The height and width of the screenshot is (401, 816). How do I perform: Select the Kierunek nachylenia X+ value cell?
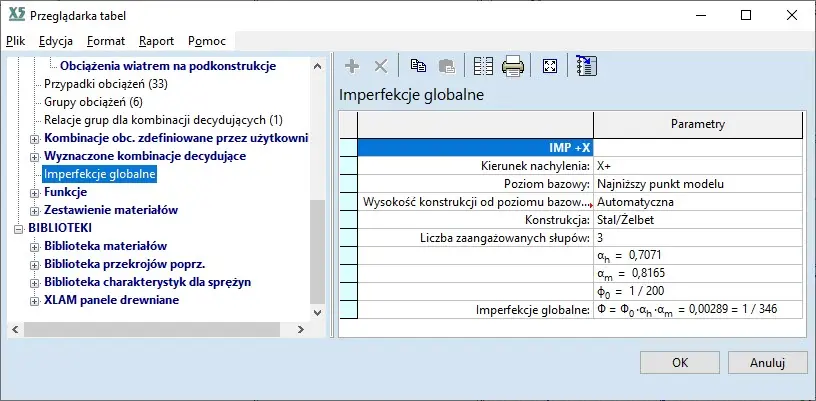point(697,166)
